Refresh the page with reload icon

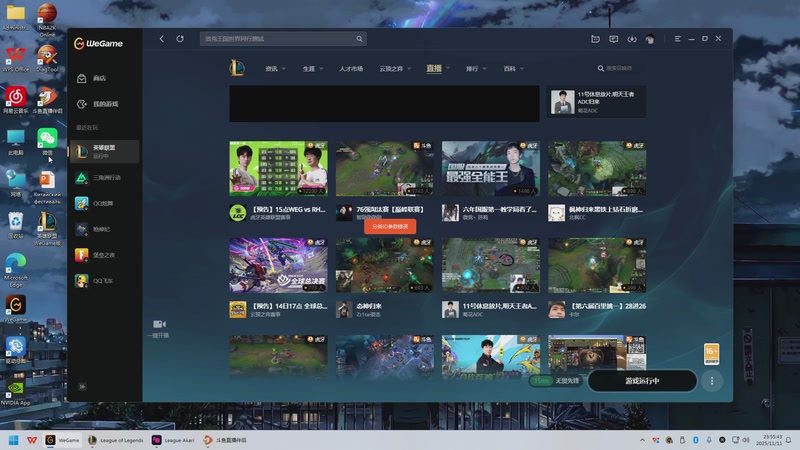tap(180, 39)
